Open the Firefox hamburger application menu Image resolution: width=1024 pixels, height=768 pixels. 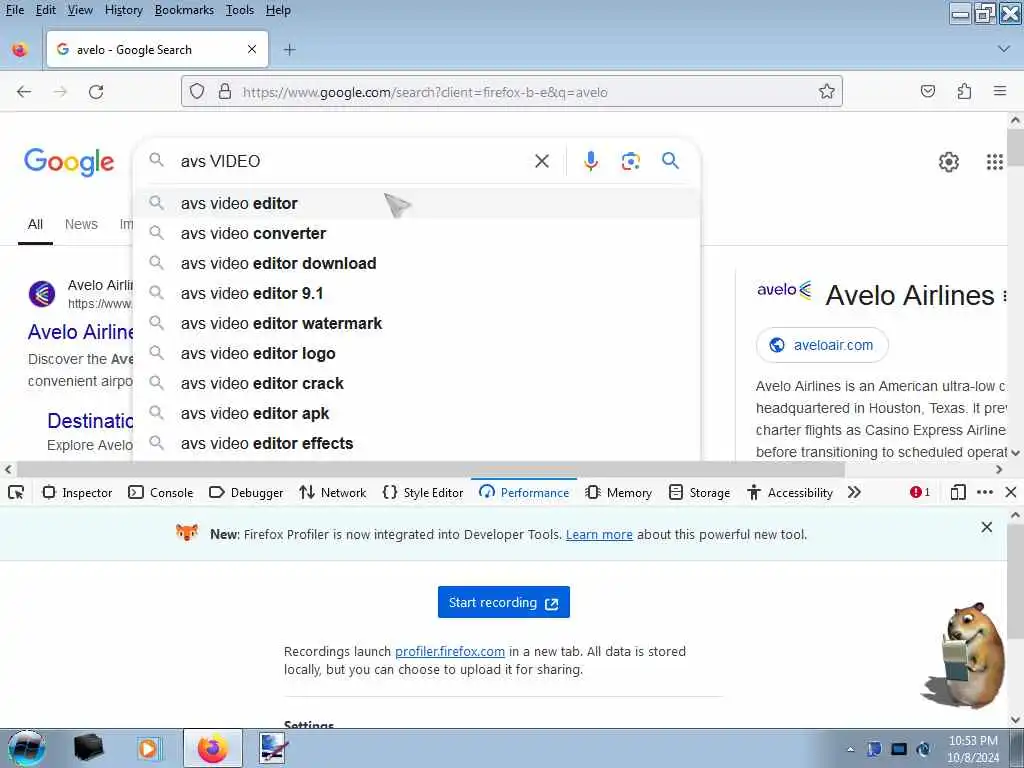tap(1000, 91)
